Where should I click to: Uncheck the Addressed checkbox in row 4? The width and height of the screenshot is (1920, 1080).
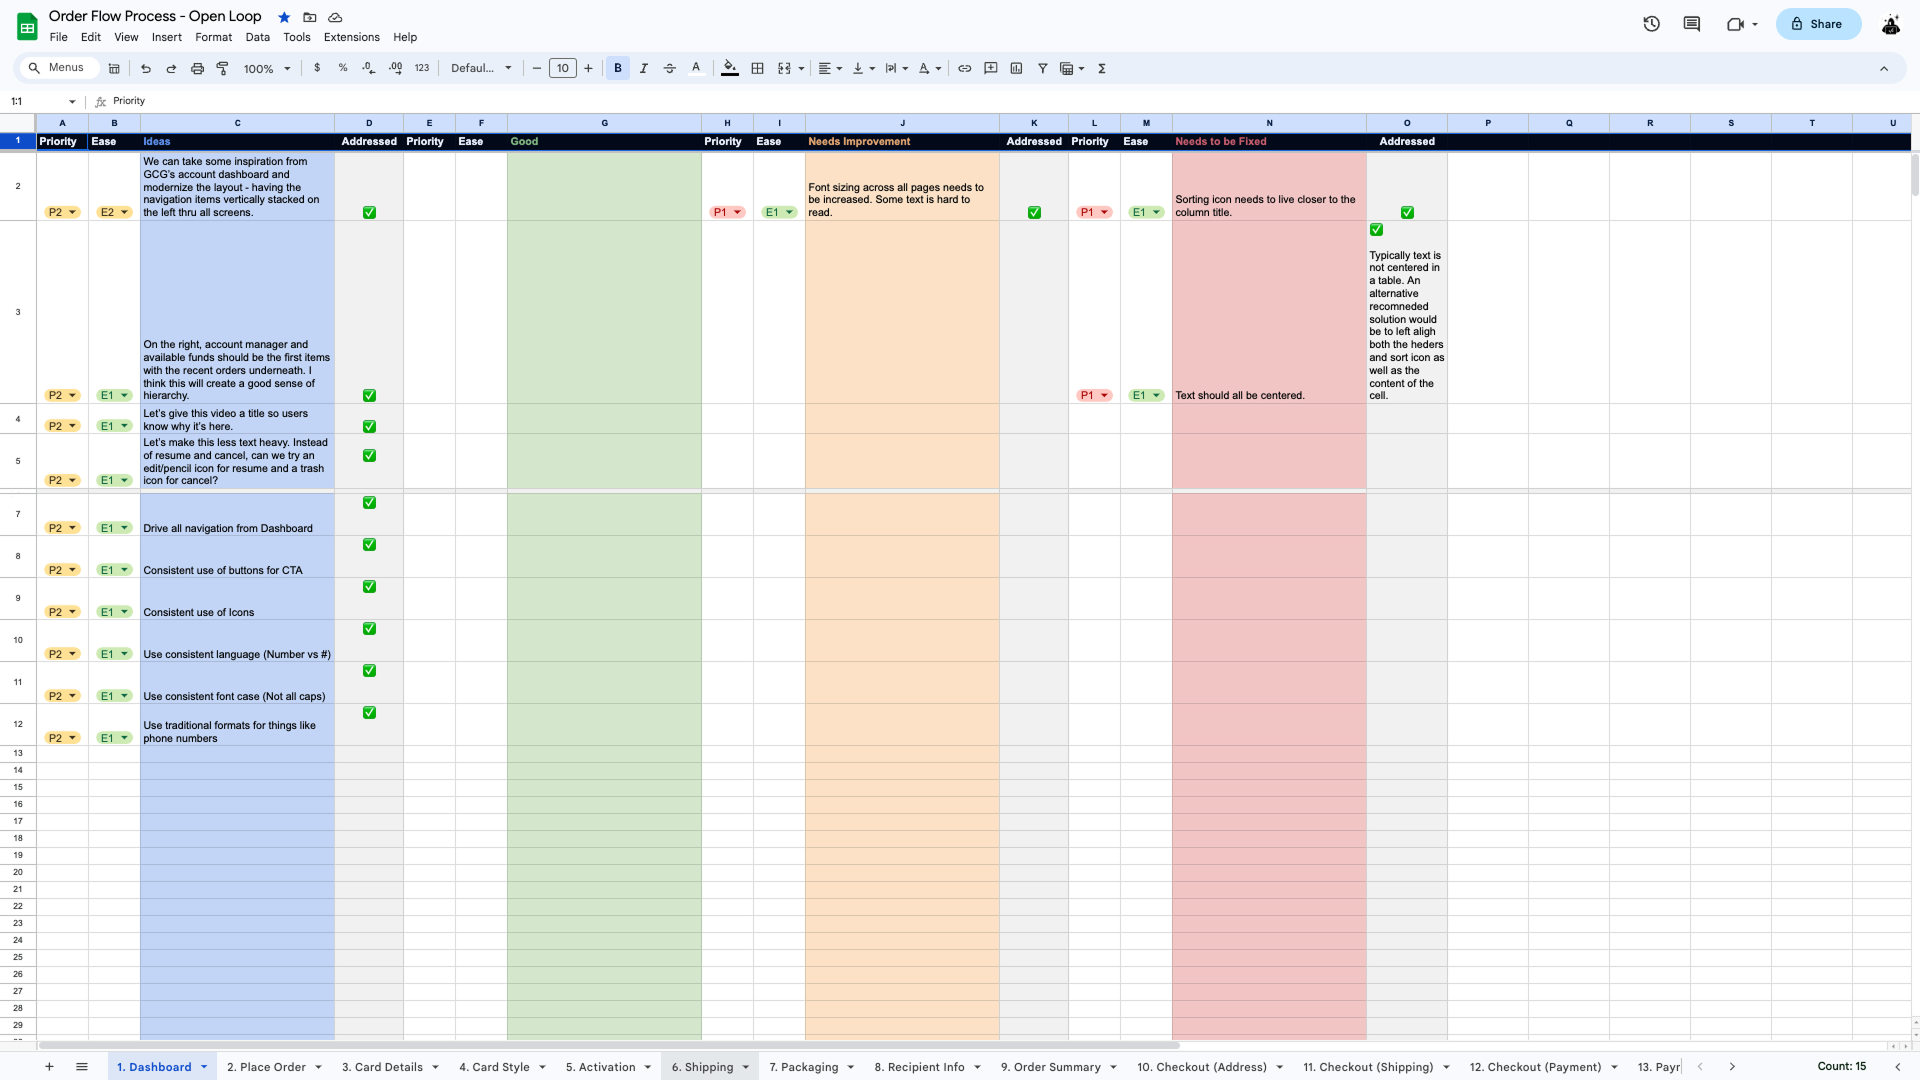tap(369, 427)
